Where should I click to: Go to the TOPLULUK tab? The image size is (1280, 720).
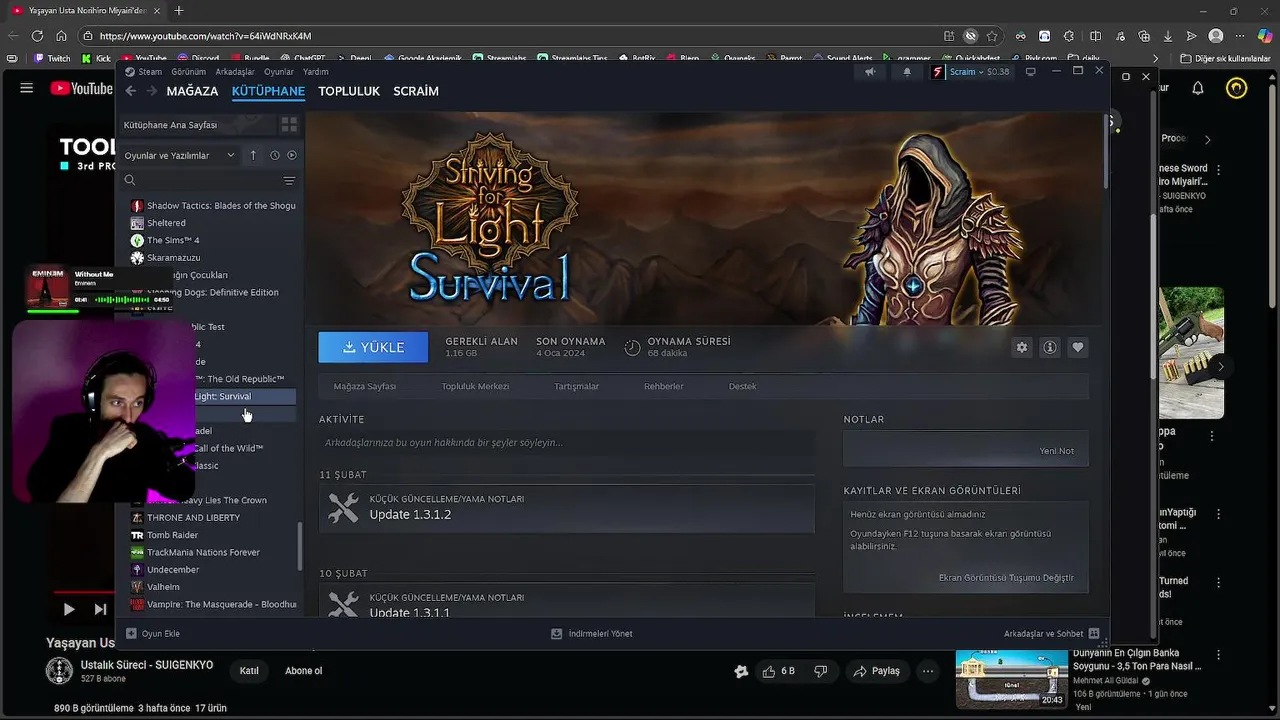[x=349, y=91]
